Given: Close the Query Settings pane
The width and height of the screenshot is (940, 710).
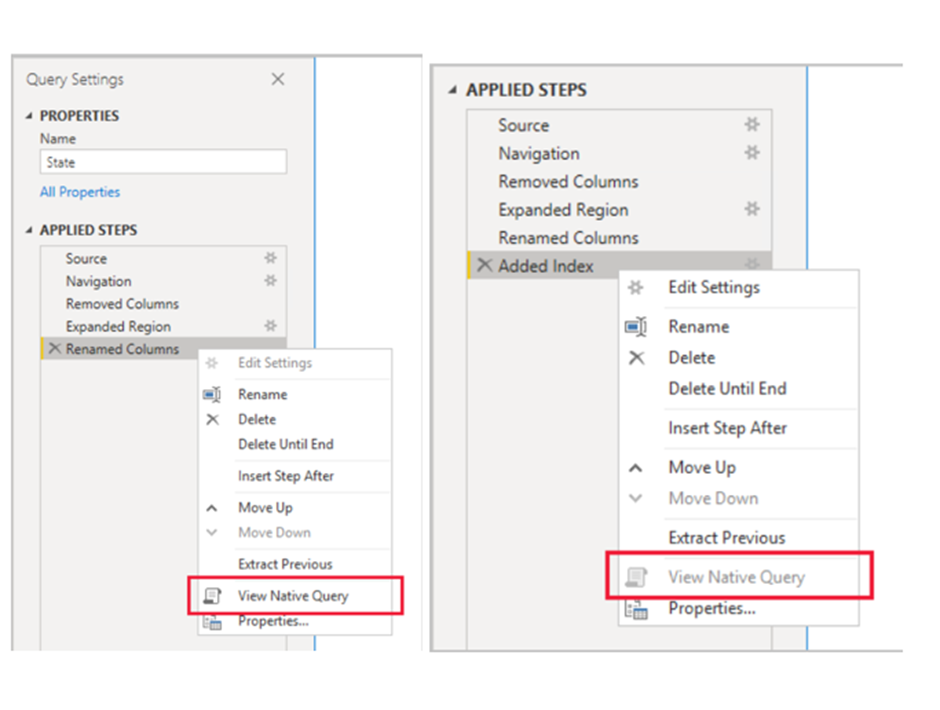Looking at the screenshot, I should [278, 79].
